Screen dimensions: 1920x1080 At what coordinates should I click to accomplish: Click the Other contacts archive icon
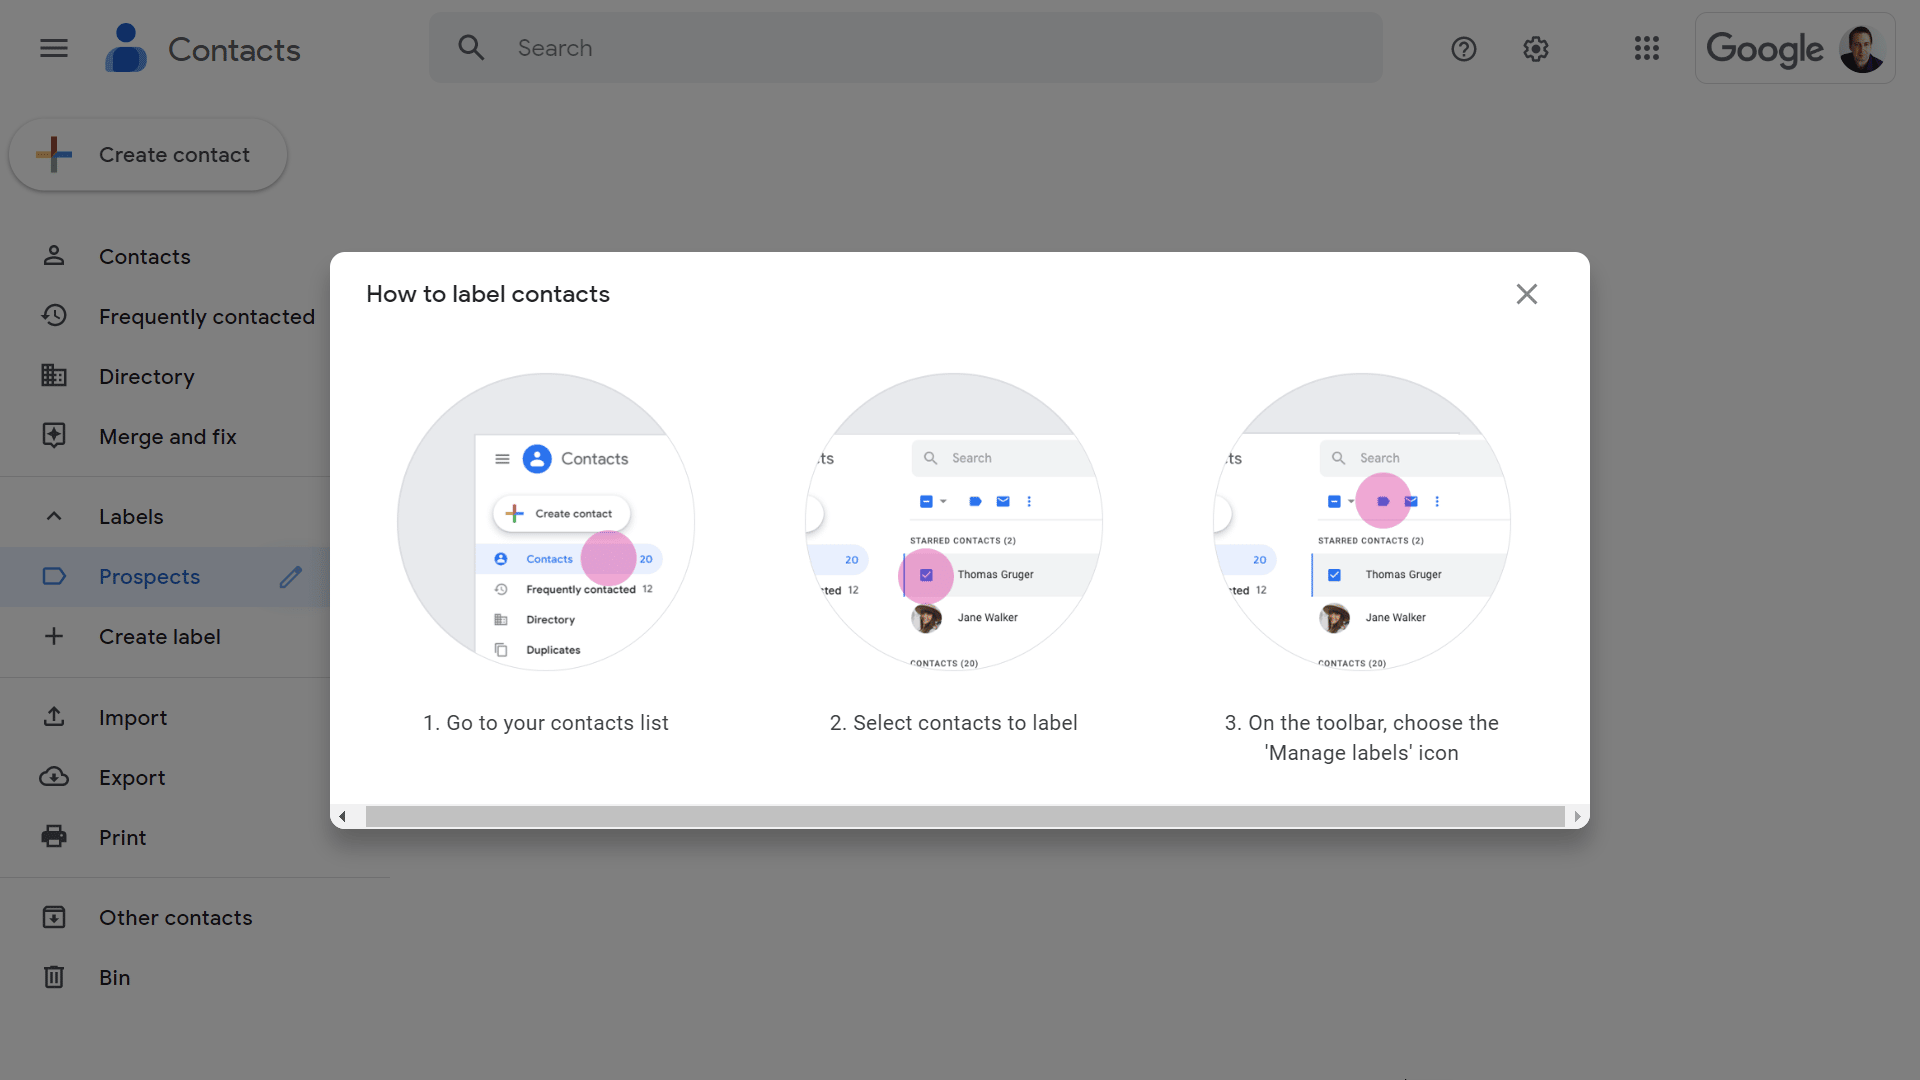click(54, 917)
